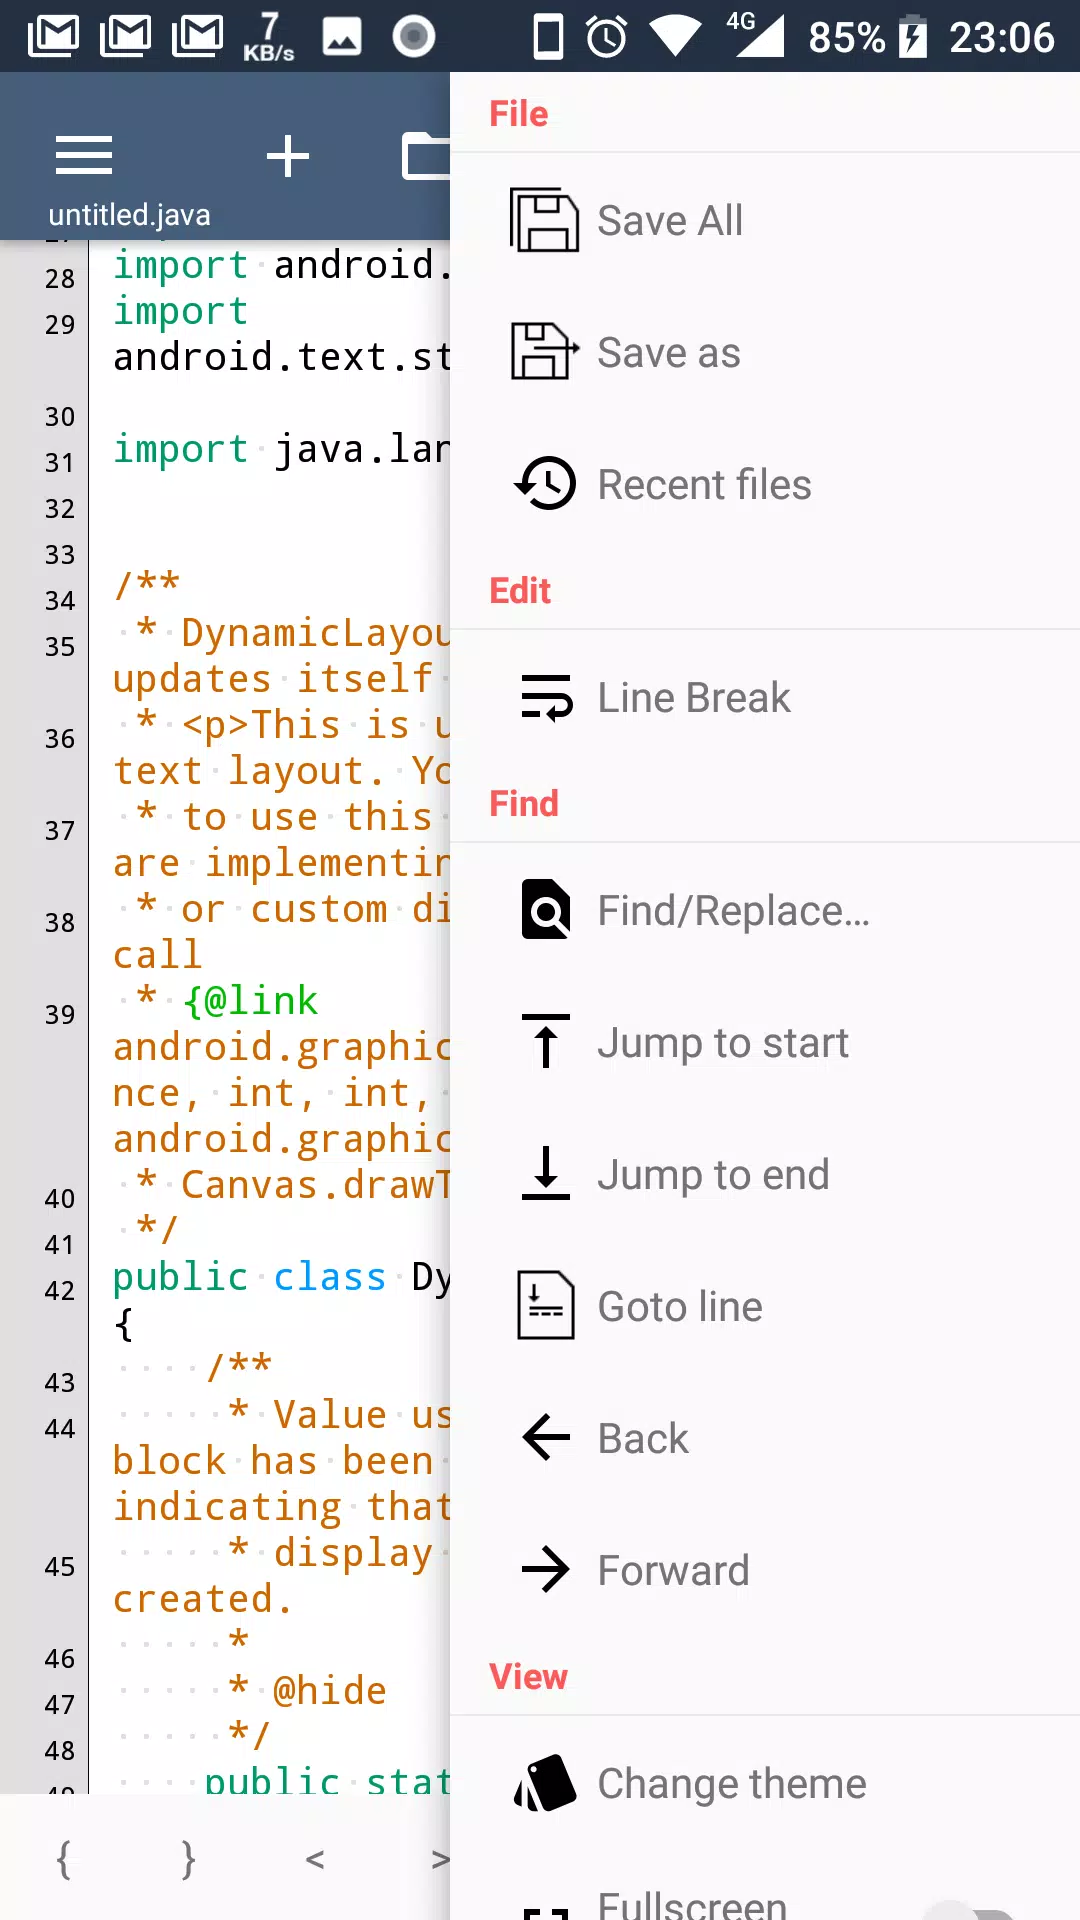The image size is (1080, 1920).
Task: Tap the Find/Replace magnifier icon
Action: (x=546, y=910)
